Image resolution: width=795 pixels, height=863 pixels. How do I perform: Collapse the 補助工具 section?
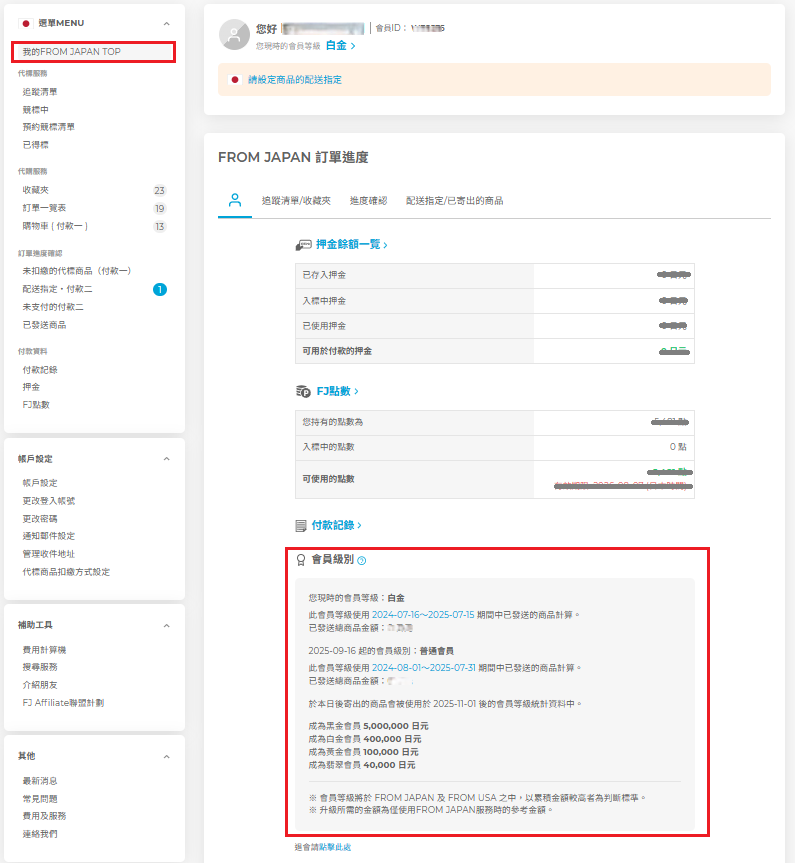(166, 626)
